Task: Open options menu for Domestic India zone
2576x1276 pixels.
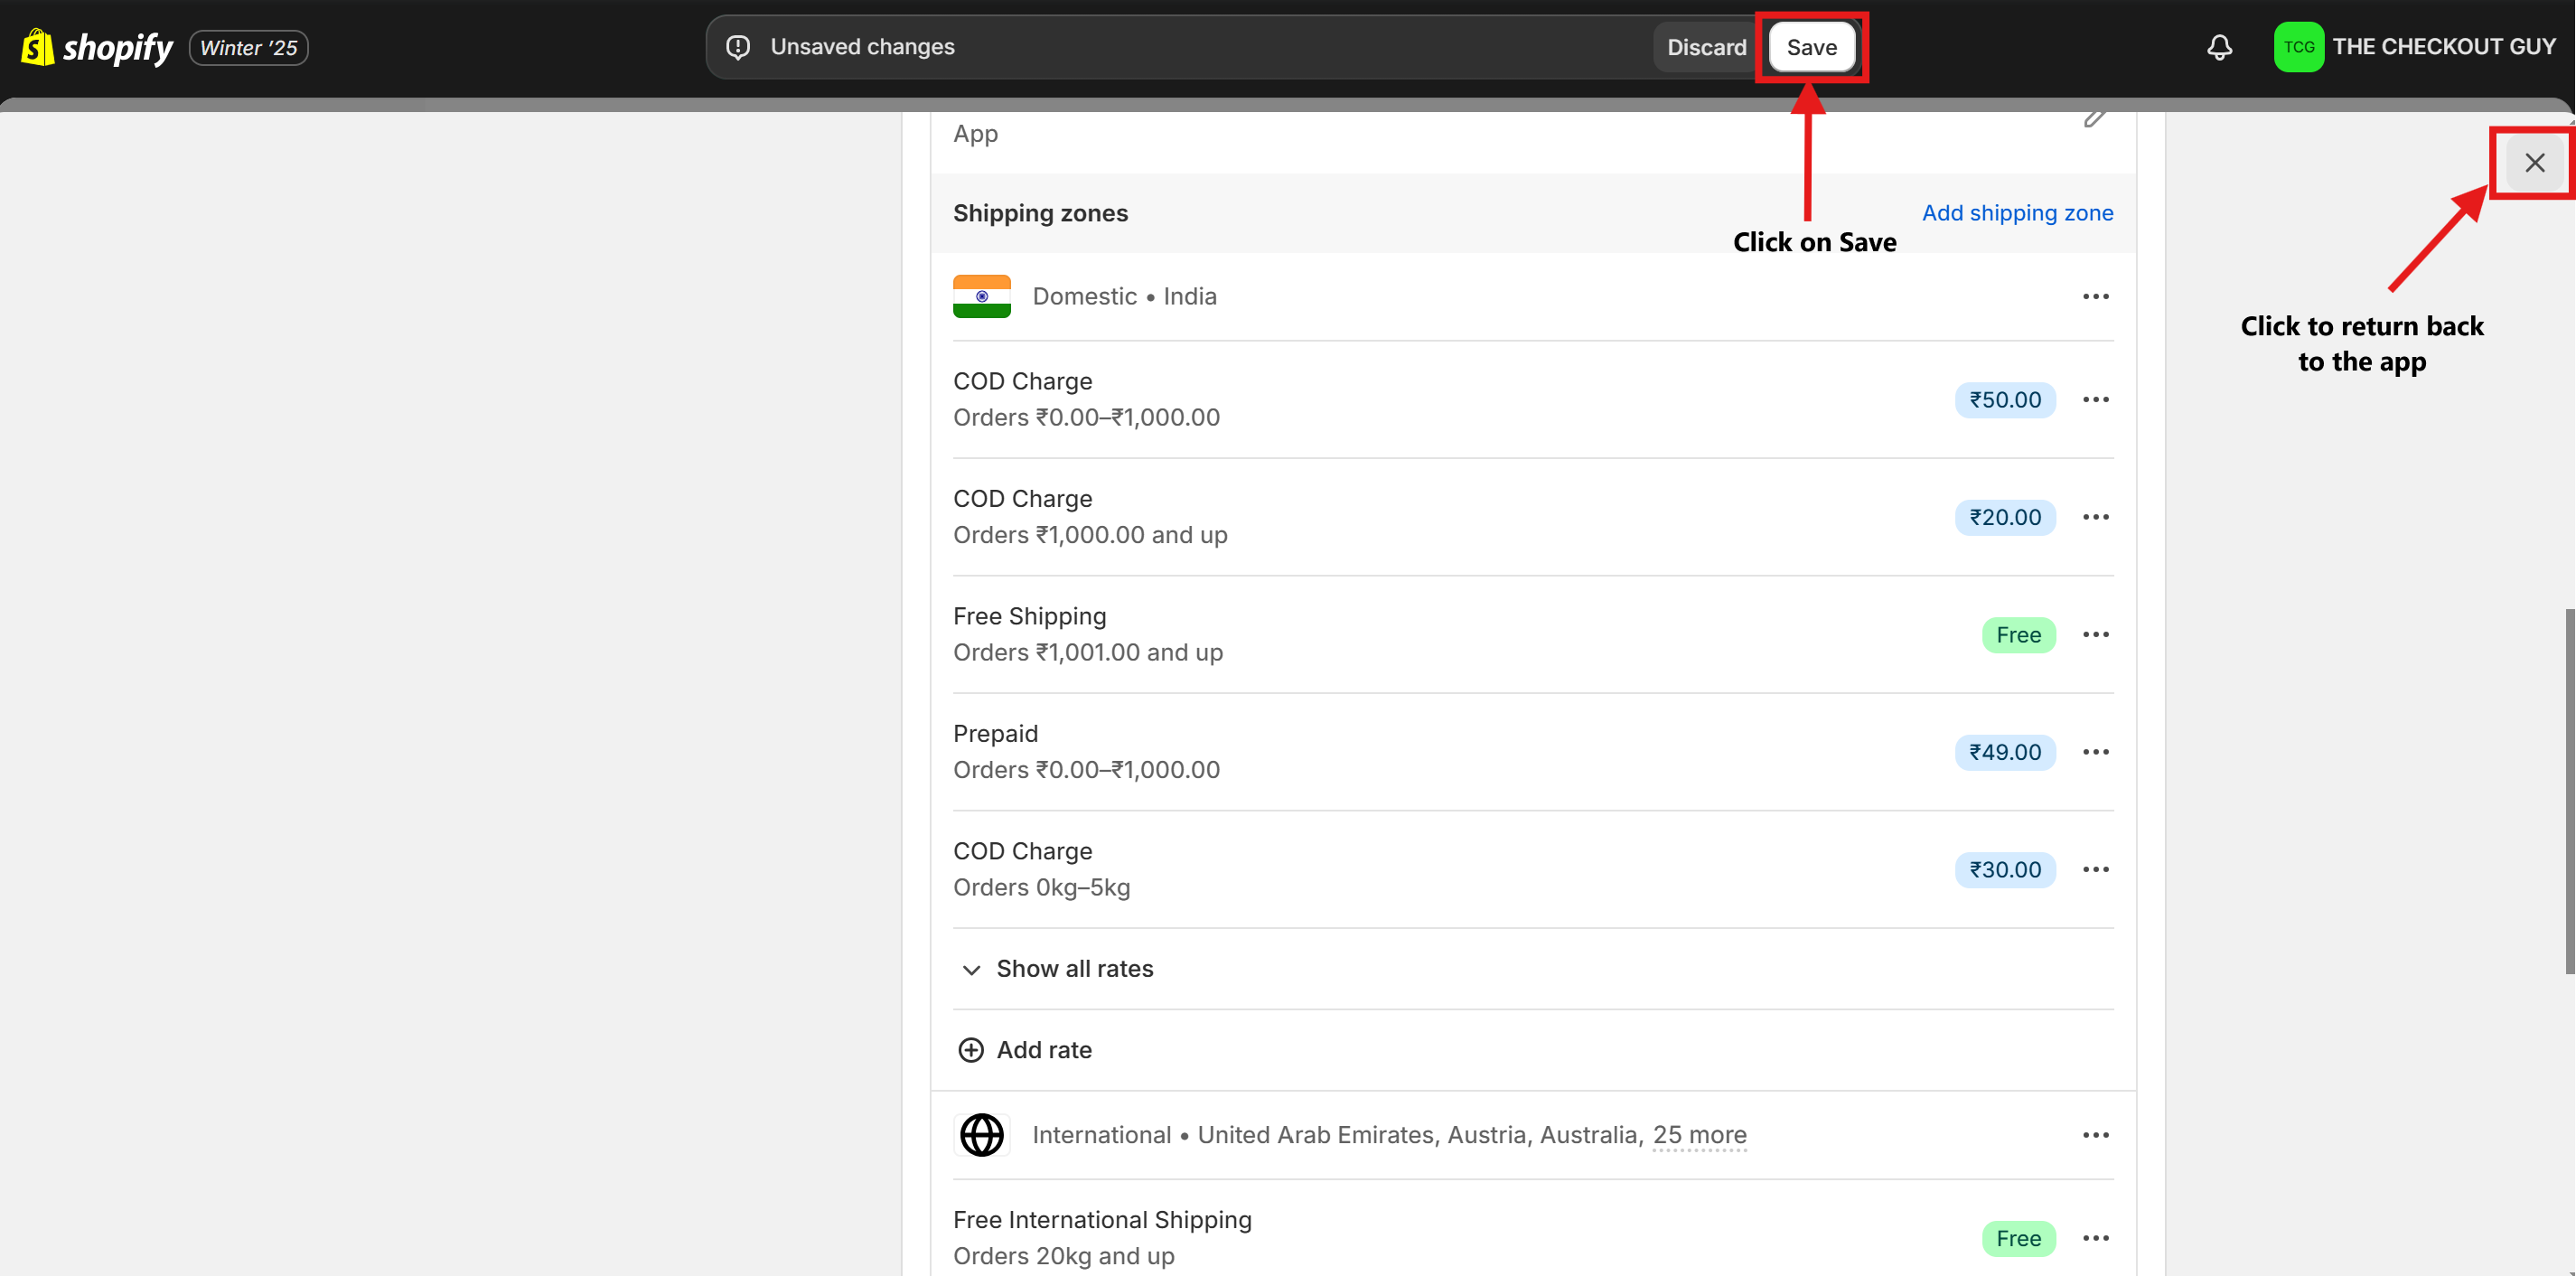Action: (x=2095, y=296)
